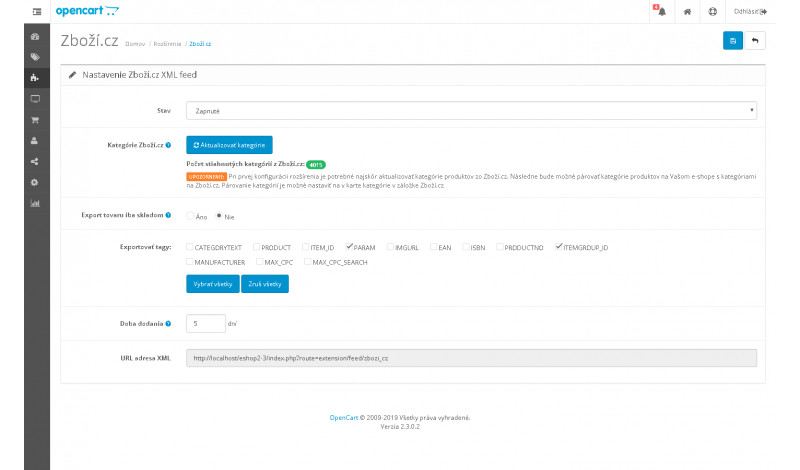This screenshot has height=470, width=800.
Task: Log out via Odhlásiť link
Action: (750, 11)
